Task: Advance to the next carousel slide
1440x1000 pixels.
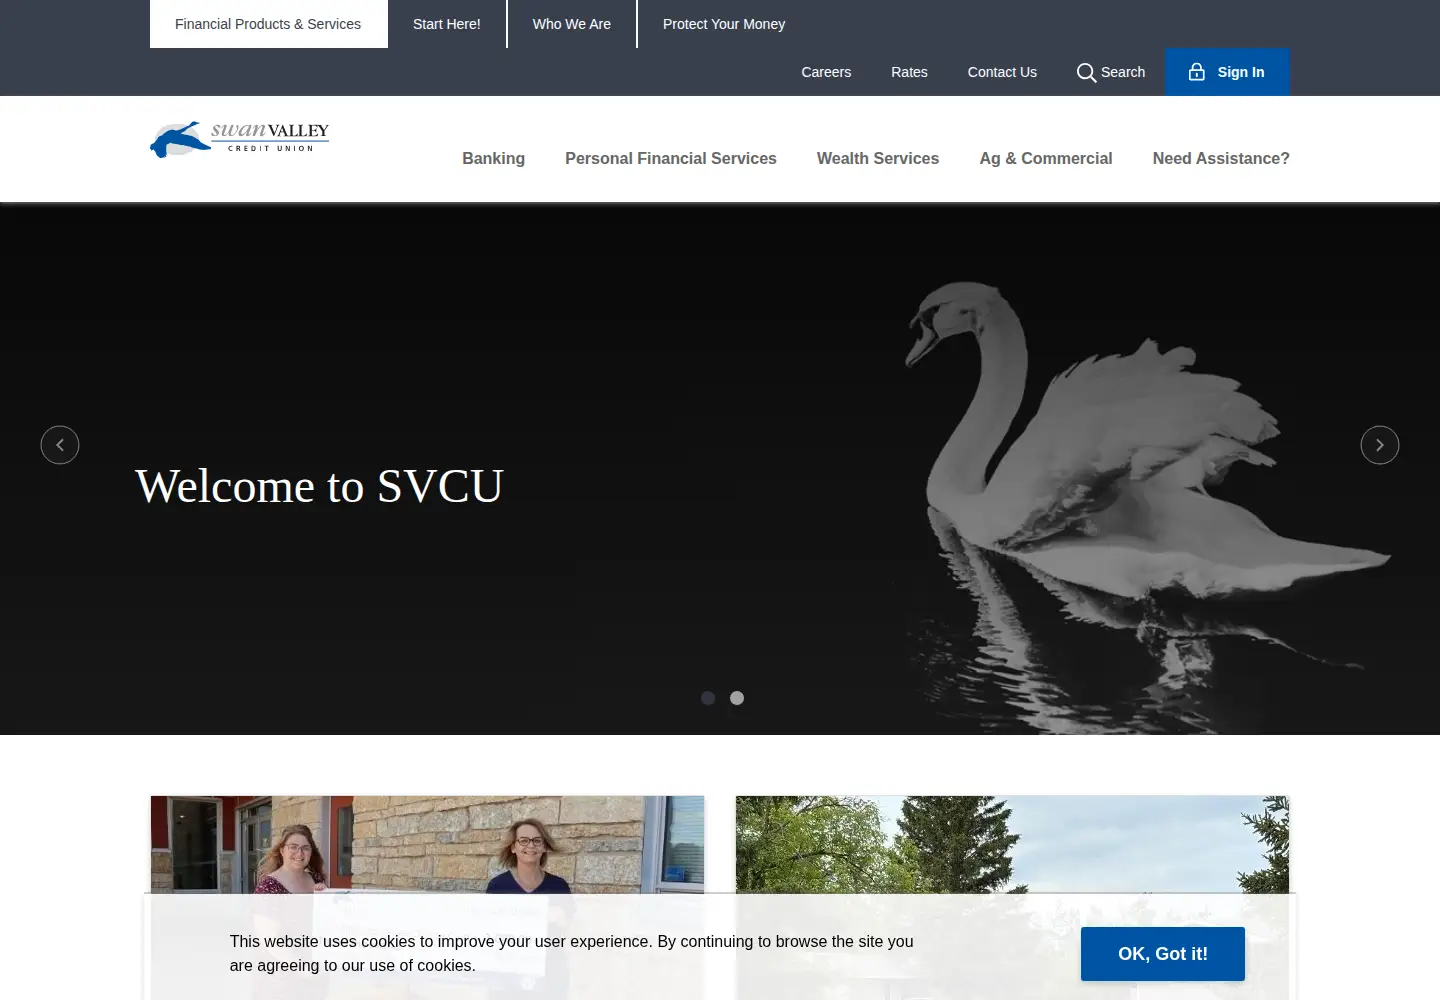Action: [1380, 445]
